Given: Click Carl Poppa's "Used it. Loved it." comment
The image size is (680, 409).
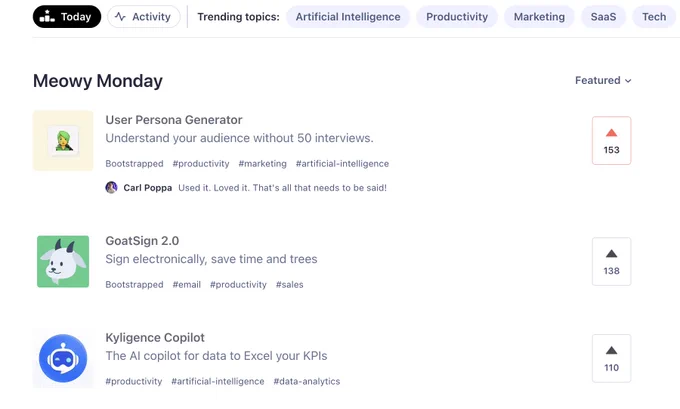Looking at the screenshot, I should click(x=282, y=188).
